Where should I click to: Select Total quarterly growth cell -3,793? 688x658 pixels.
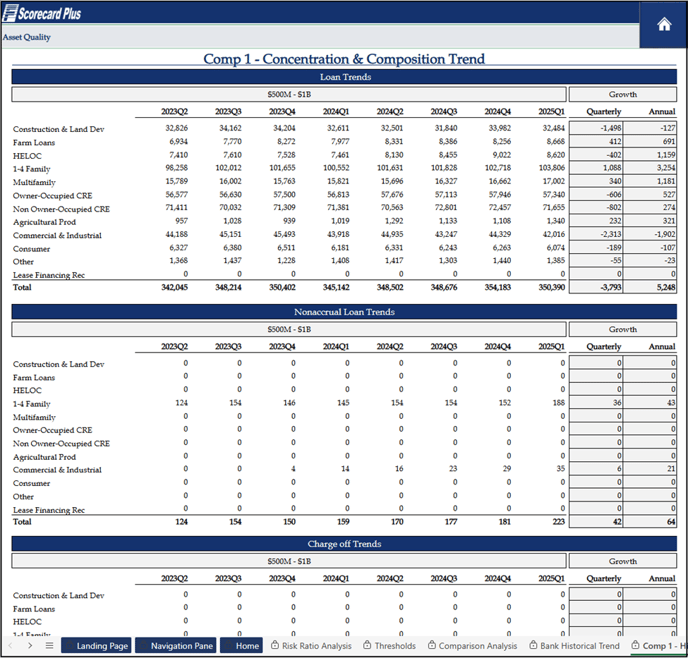point(596,287)
